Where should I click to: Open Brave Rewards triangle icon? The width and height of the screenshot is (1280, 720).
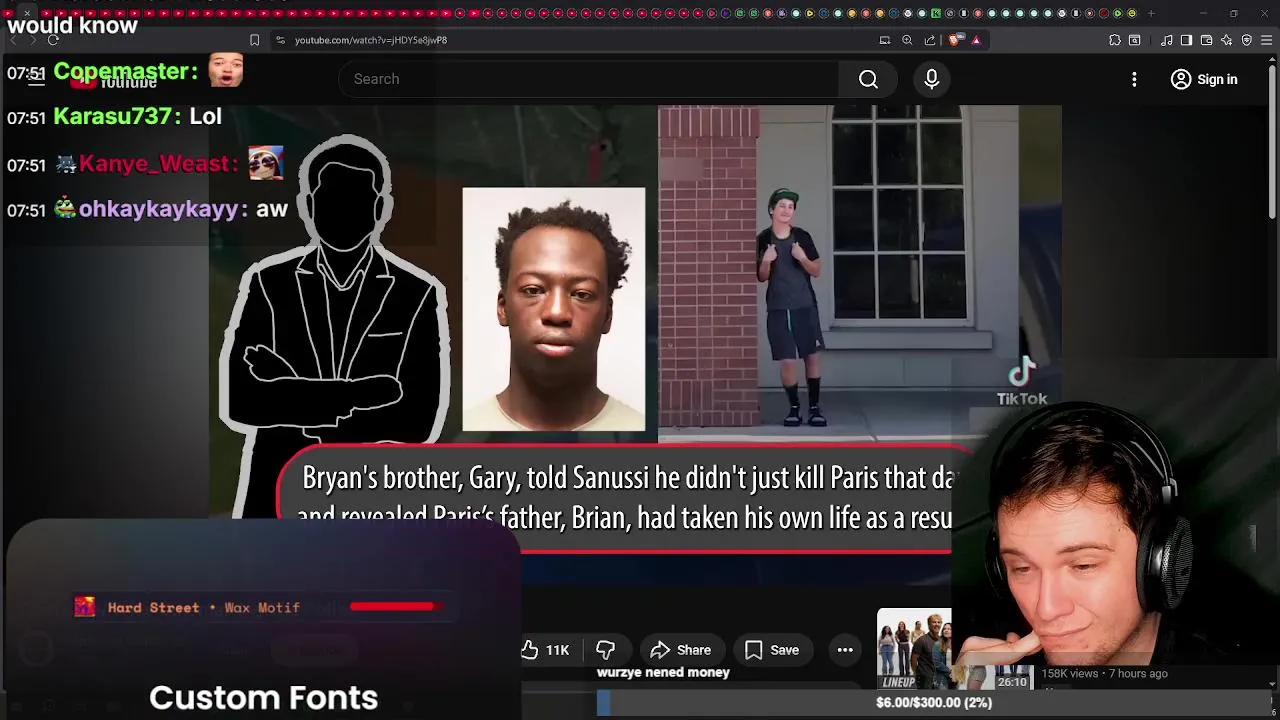coord(976,40)
